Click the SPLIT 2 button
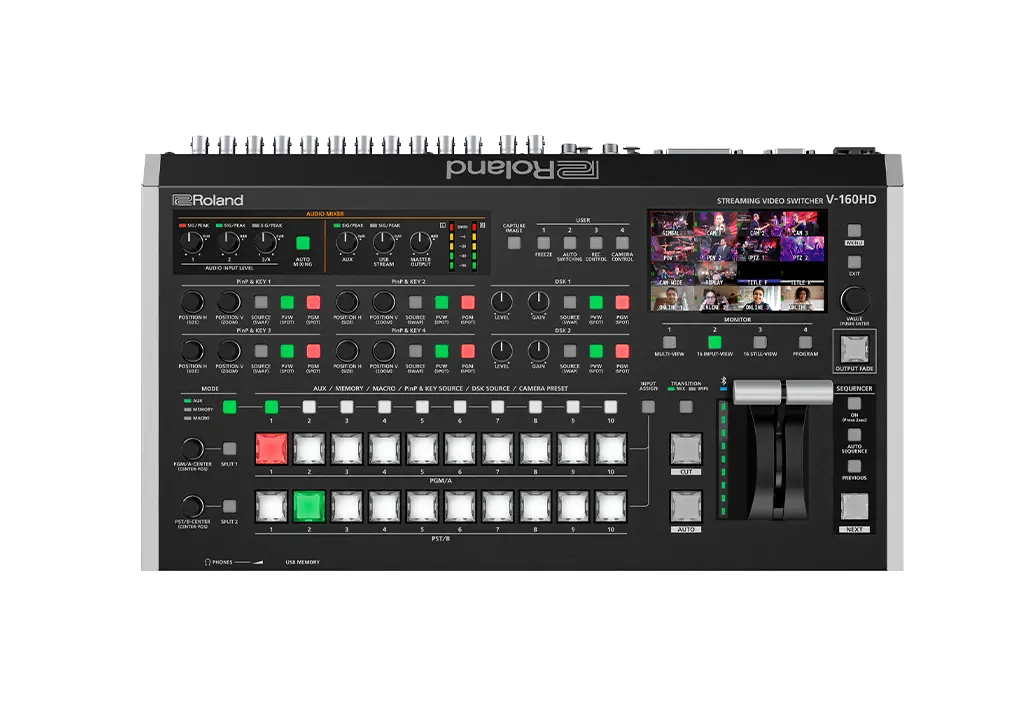The image size is (1024, 706). click(x=229, y=506)
